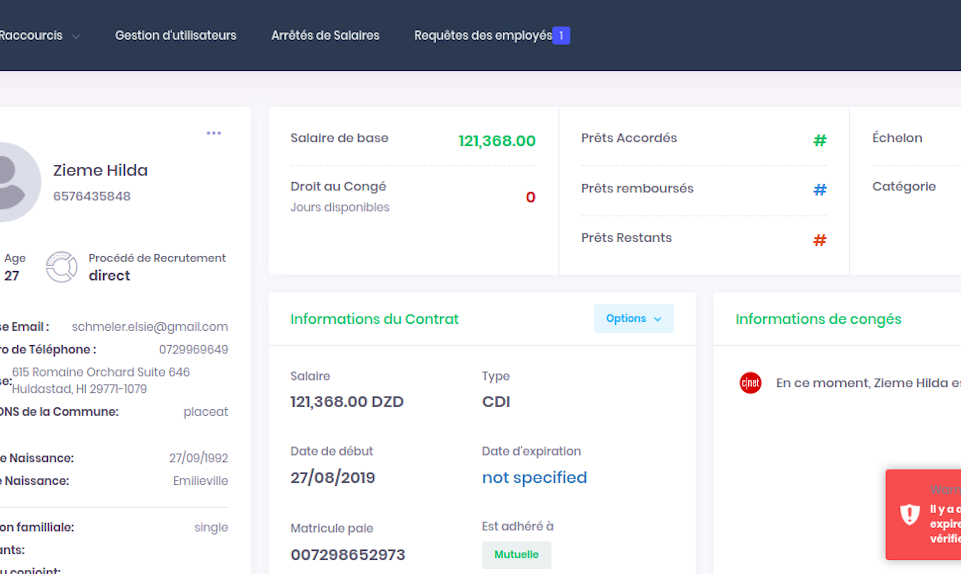Open the Options dropdown in contract panel
961x574 pixels.
coord(633,319)
